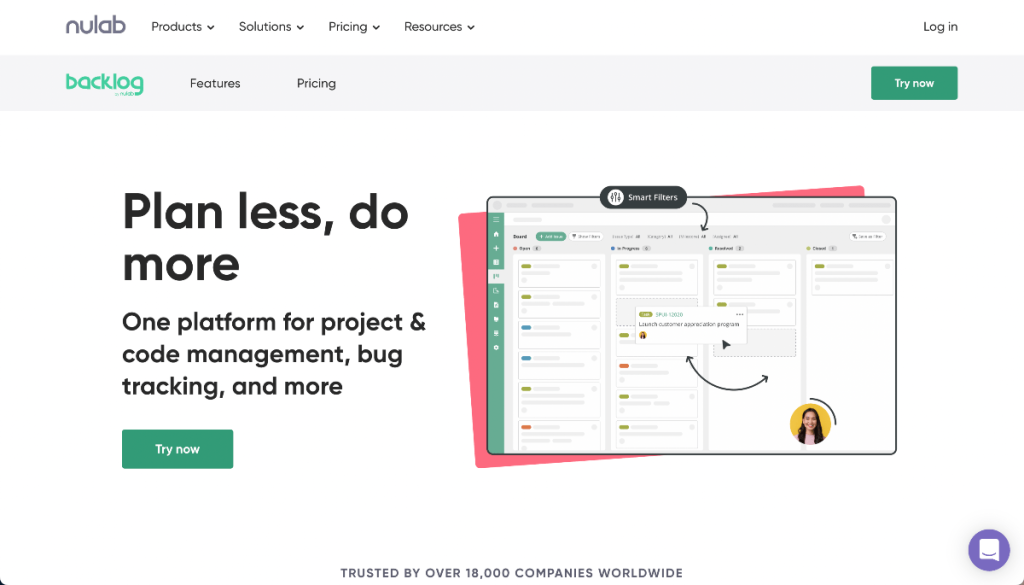Click the Smart Filters sliders icon

[x=616, y=197]
